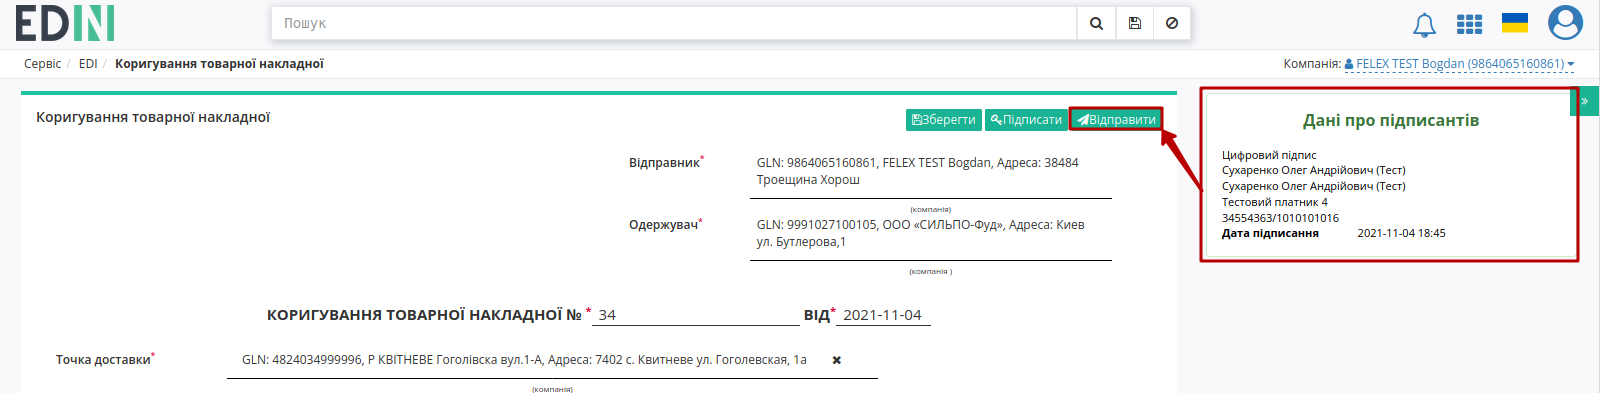Click the Тестовий платник 4 text
The height and width of the screenshot is (393, 1600).
(1275, 202)
